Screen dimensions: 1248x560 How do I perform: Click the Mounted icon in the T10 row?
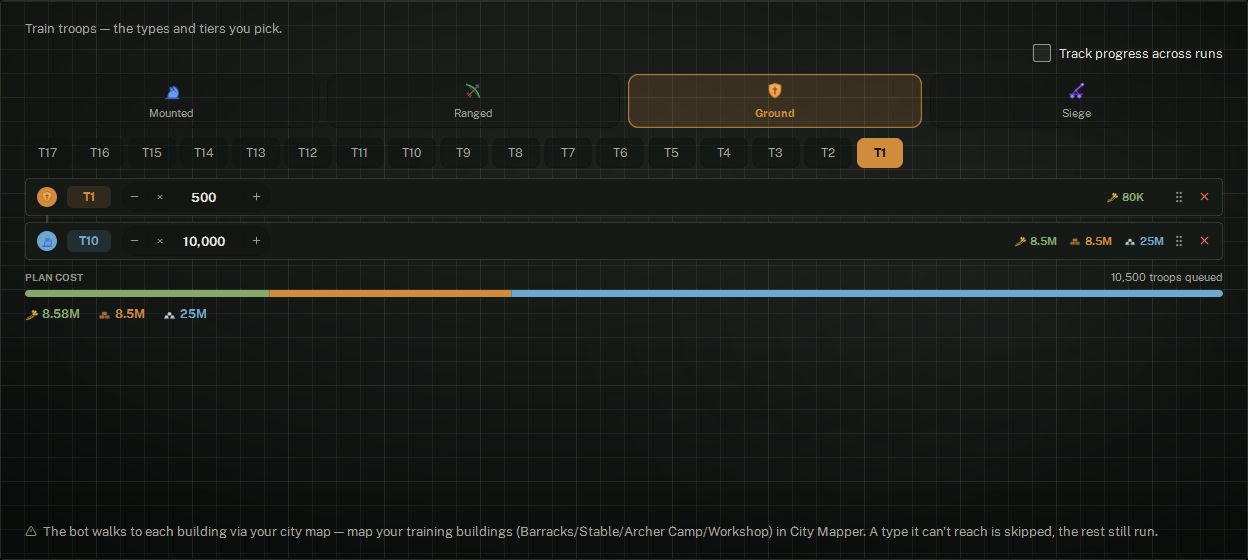pyautogui.click(x=47, y=241)
